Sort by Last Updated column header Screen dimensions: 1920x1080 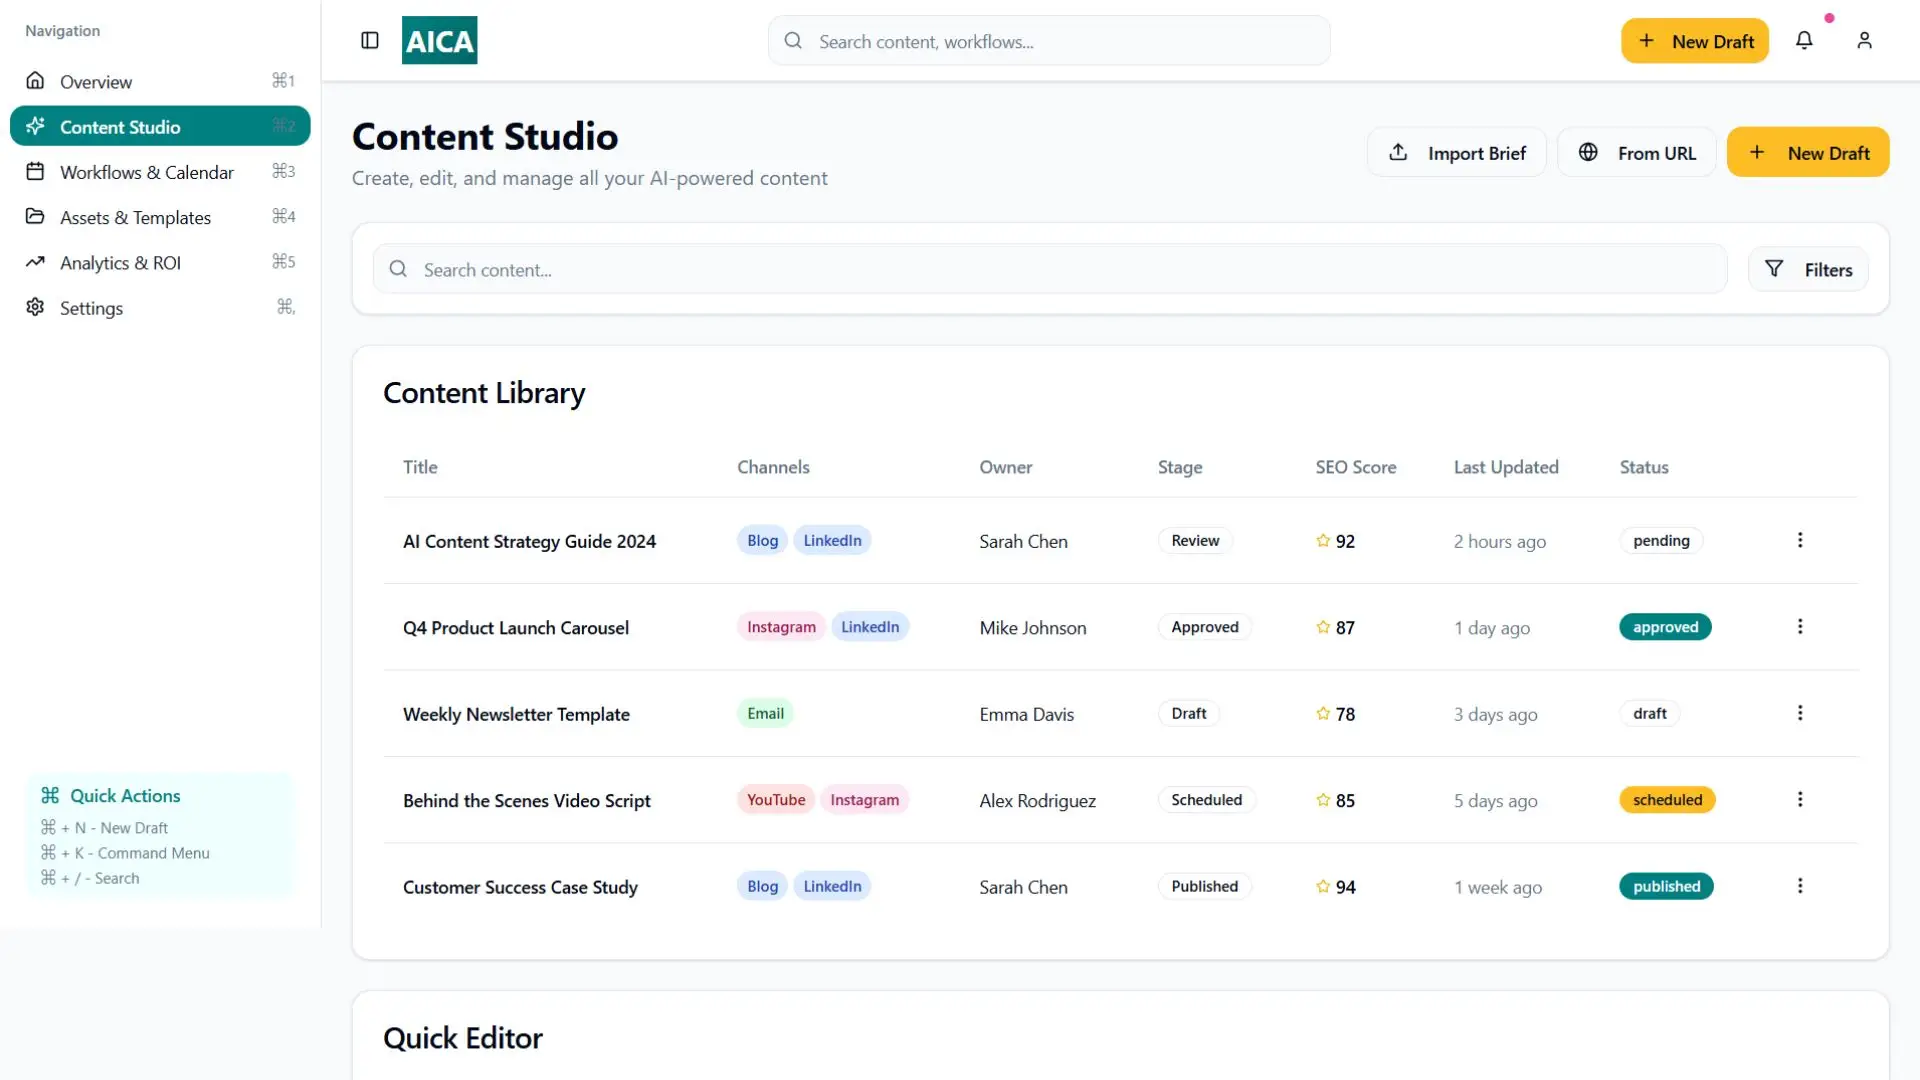coord(1506,467)
